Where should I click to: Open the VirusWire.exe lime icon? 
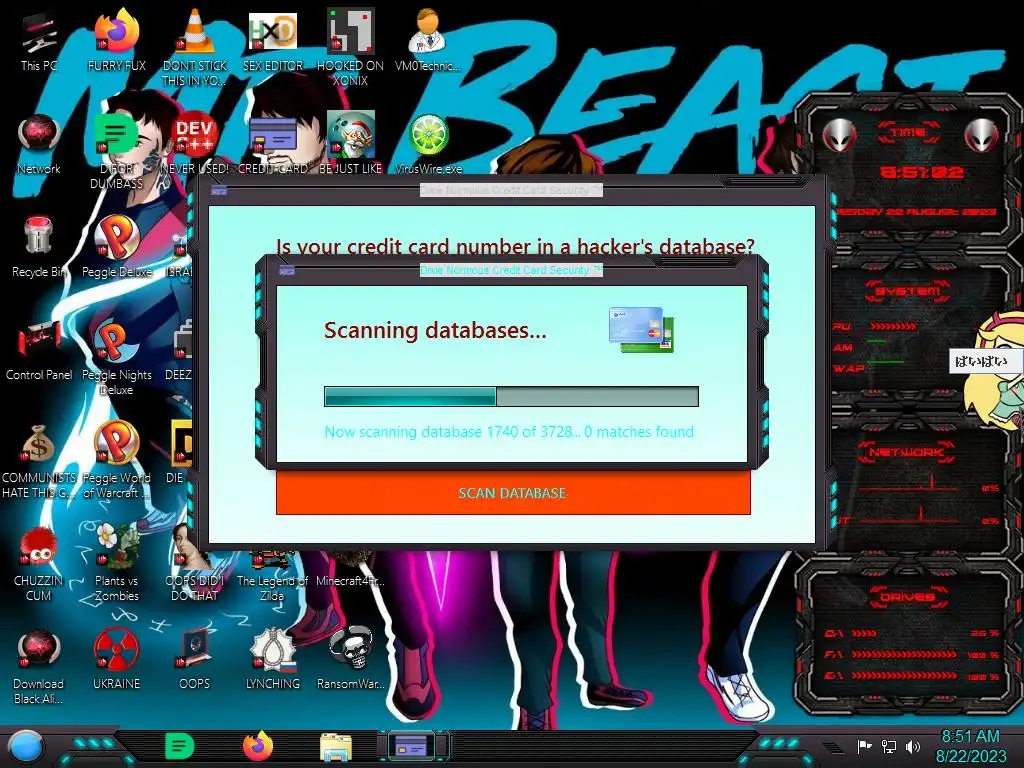pyautogui.click(x=428, y=144)
